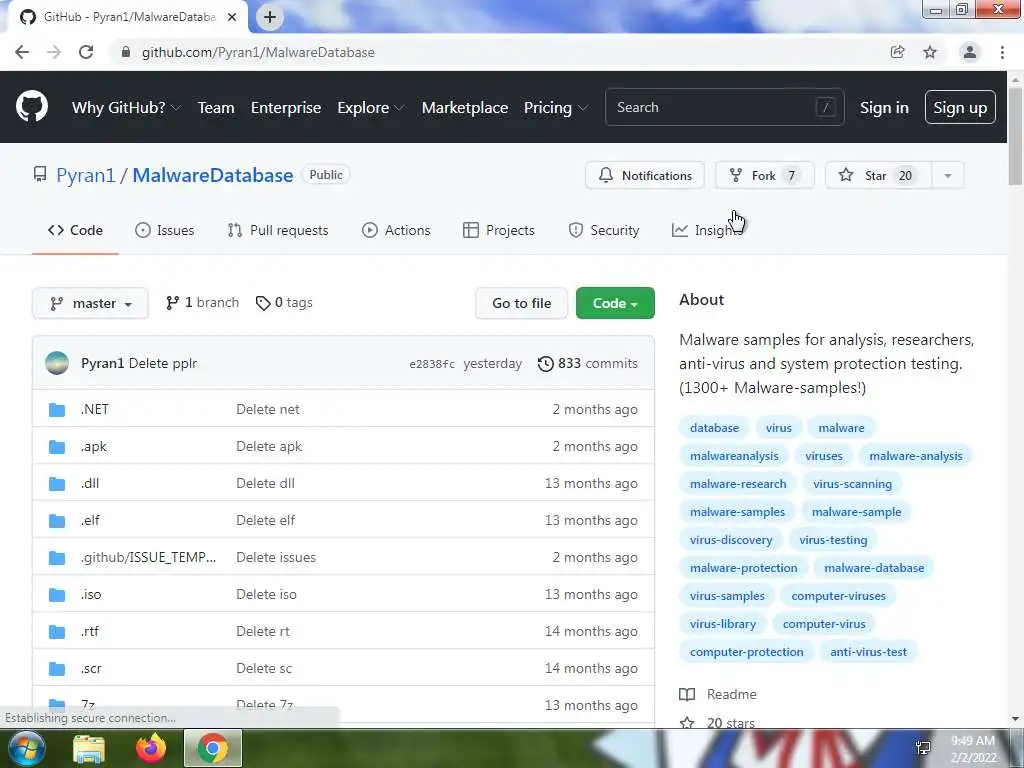Image resolution: width=1024 pixels, height=768 pixels.
Task: Click the .NET folder icon
Action: click(57, 409)
